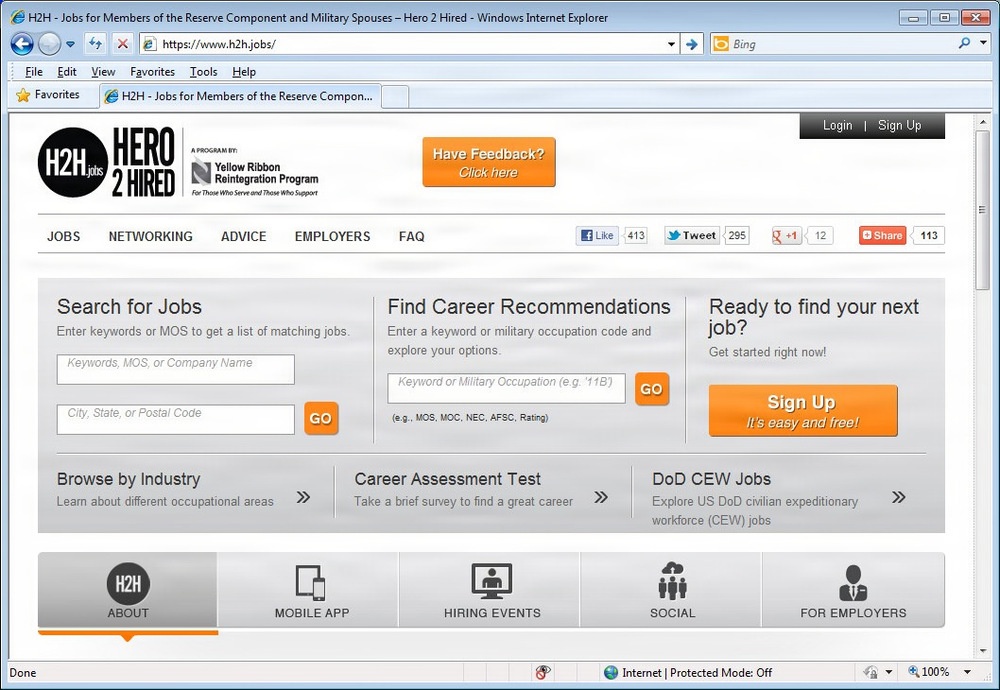The image size is (1000, 690).
Task: Open the recent pages dropdown arrow
Action: (x=70, y=45)
